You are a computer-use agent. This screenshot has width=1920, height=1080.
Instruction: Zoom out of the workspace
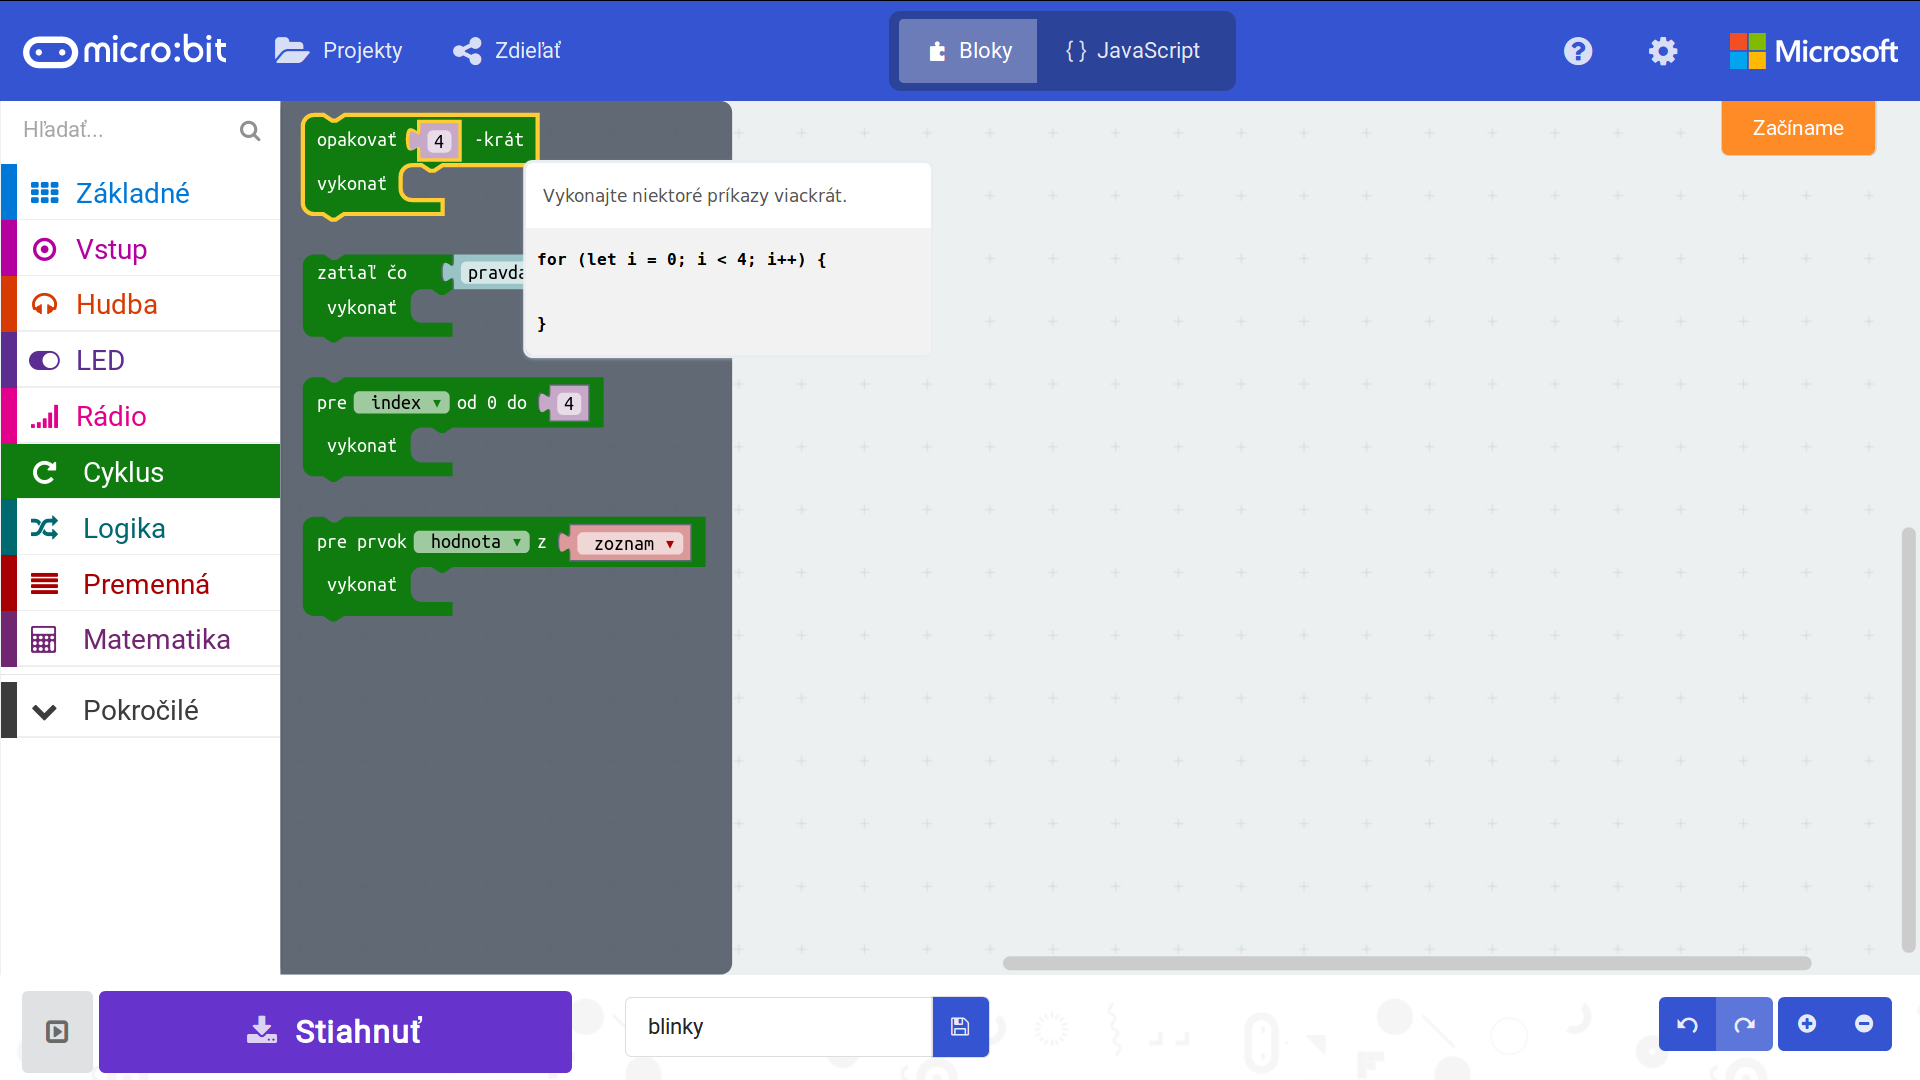tap(1863, 1024)
